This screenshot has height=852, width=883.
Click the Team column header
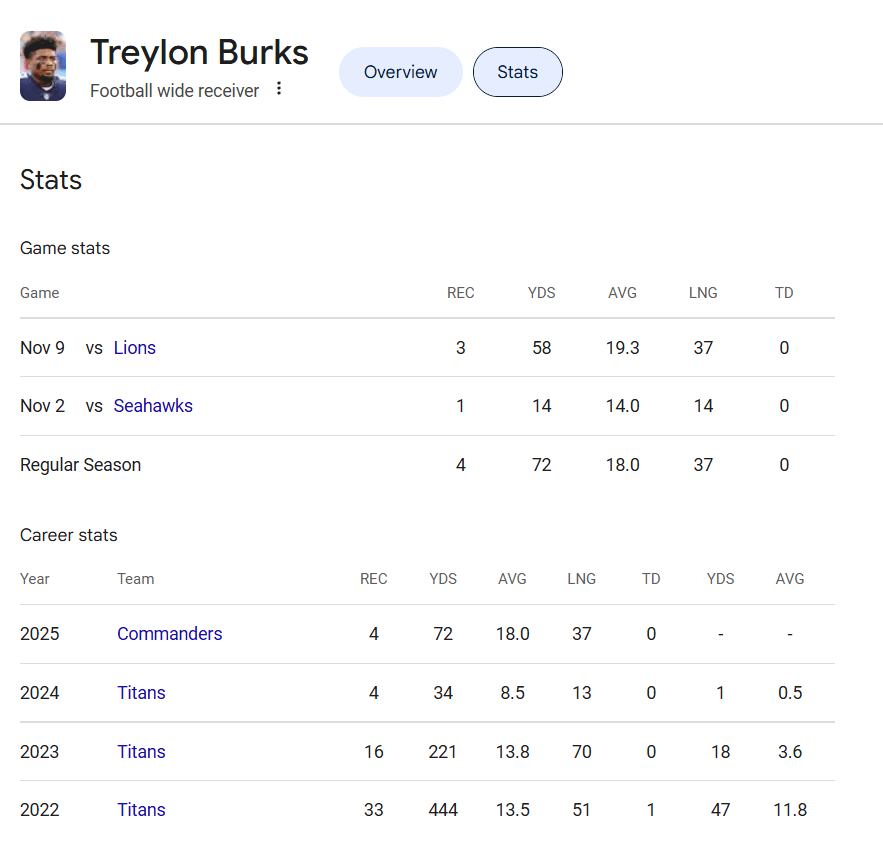[135, 579]
